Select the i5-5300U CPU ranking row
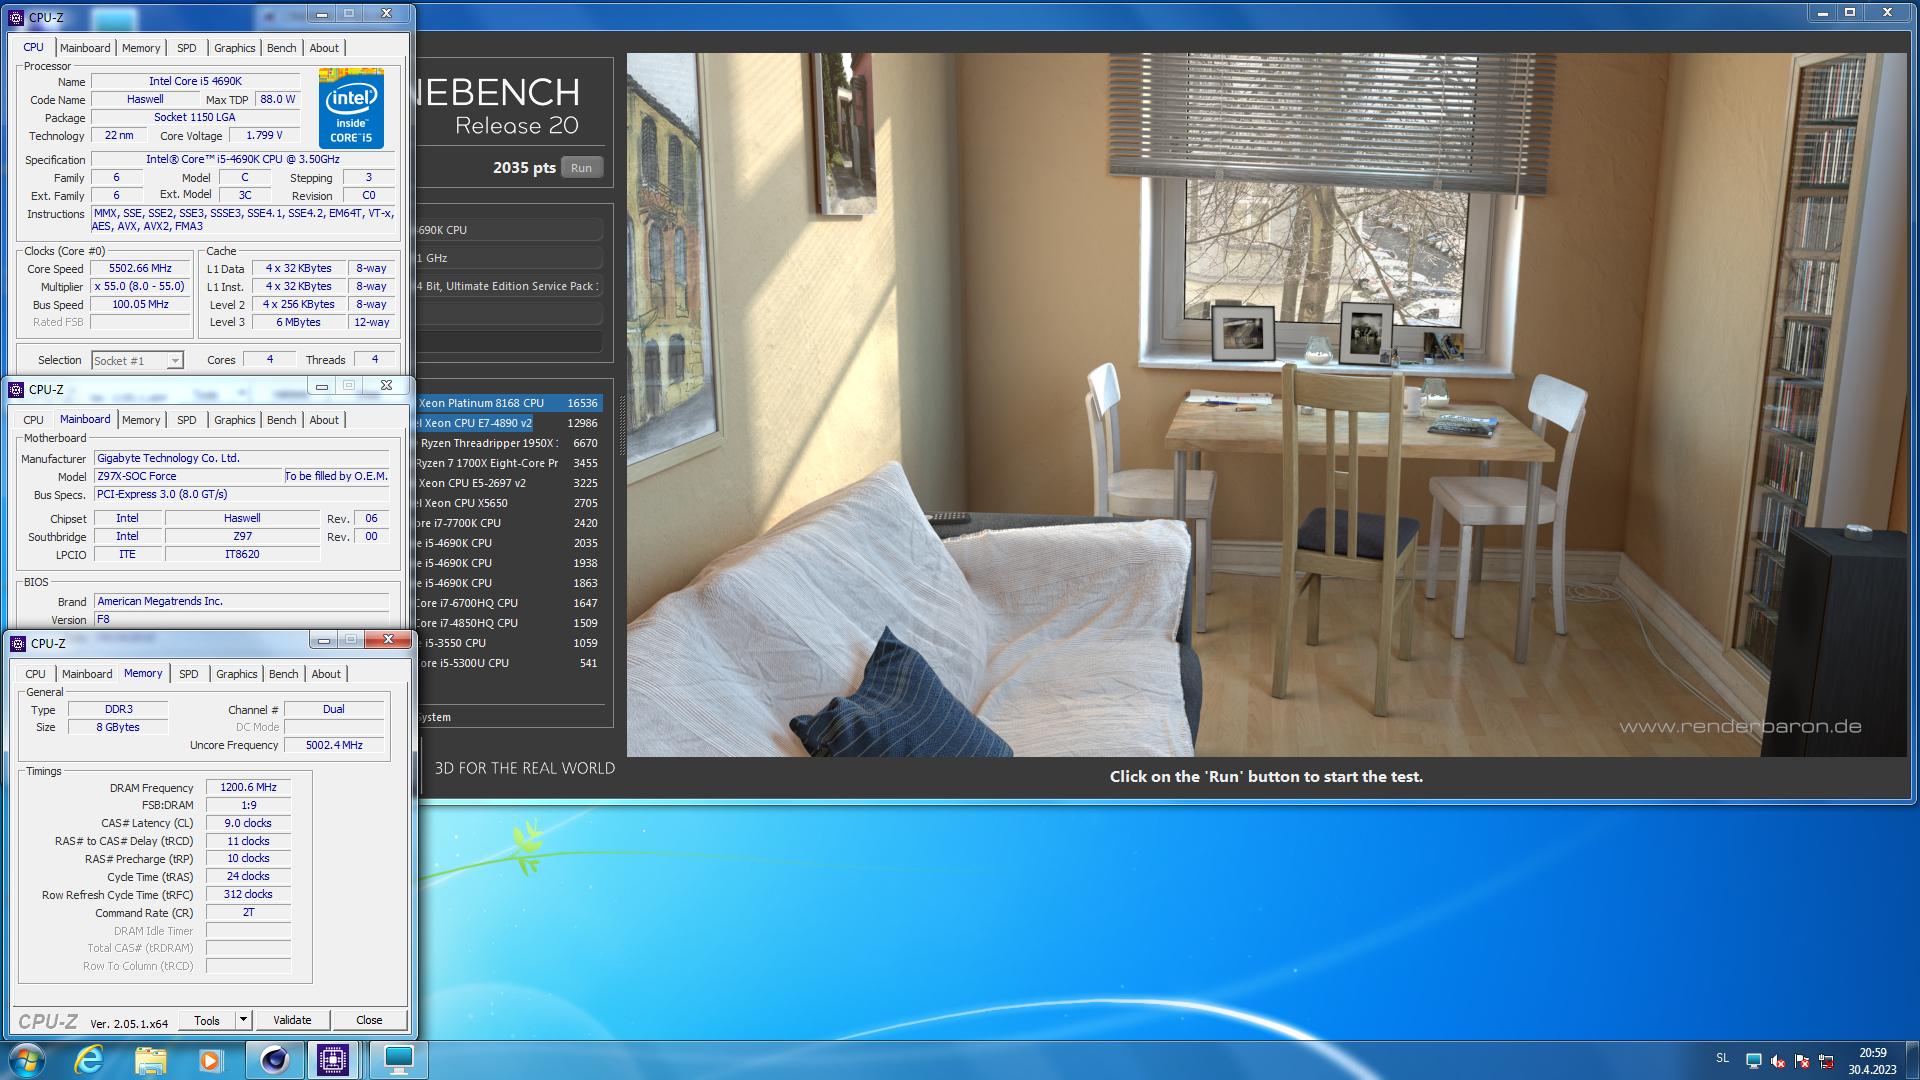 point(509,663)
